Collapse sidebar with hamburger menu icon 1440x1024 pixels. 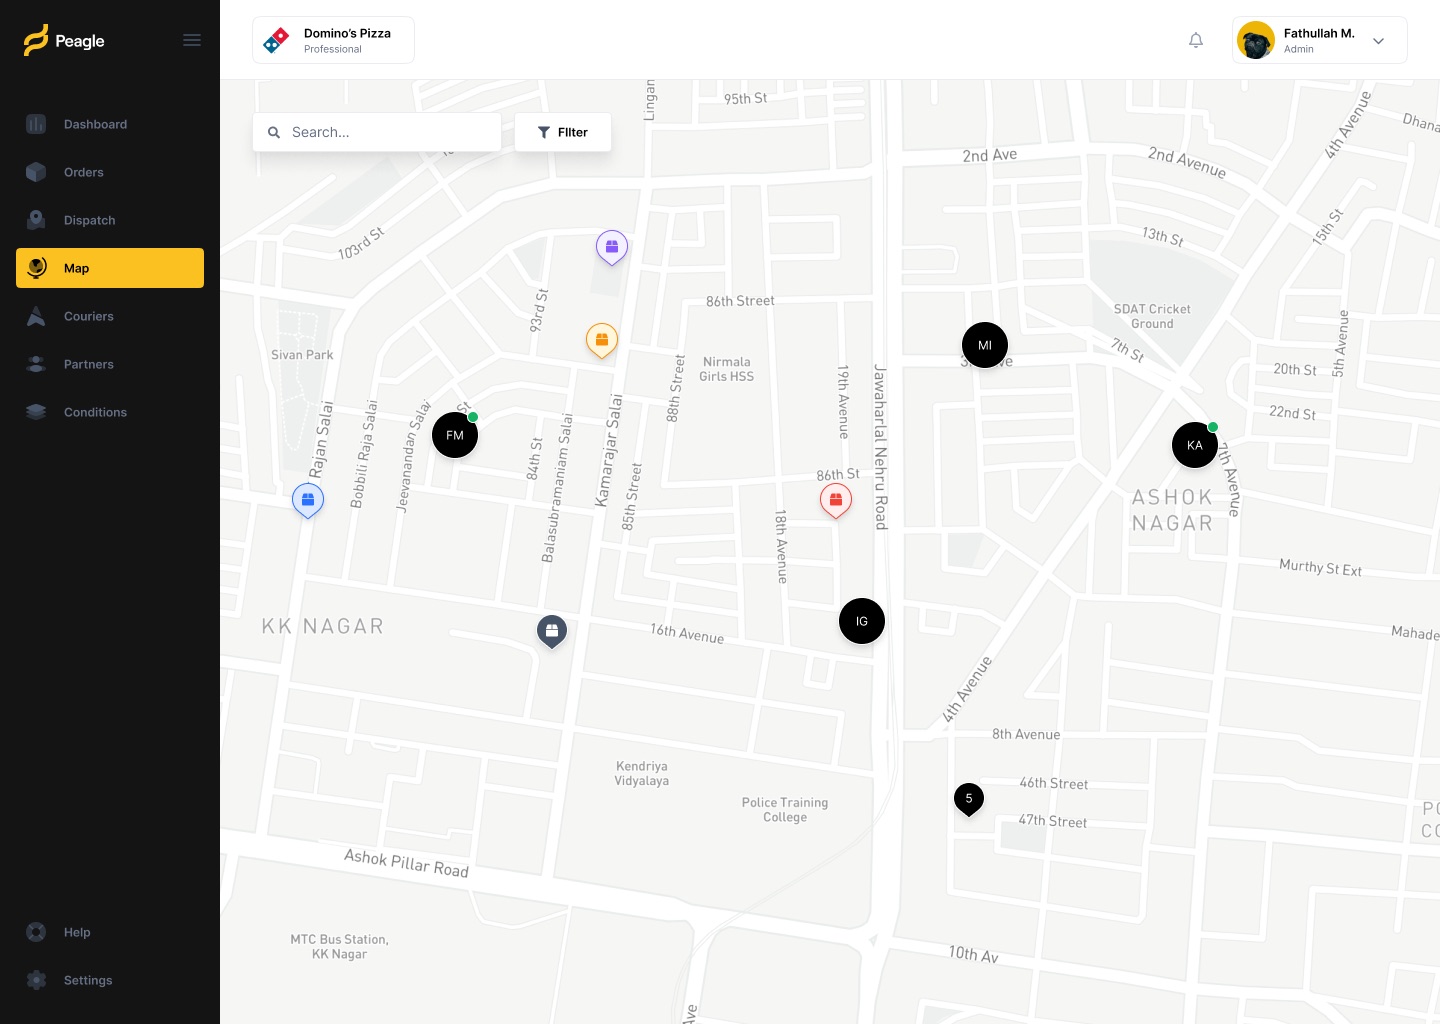[x=192, y=40]
